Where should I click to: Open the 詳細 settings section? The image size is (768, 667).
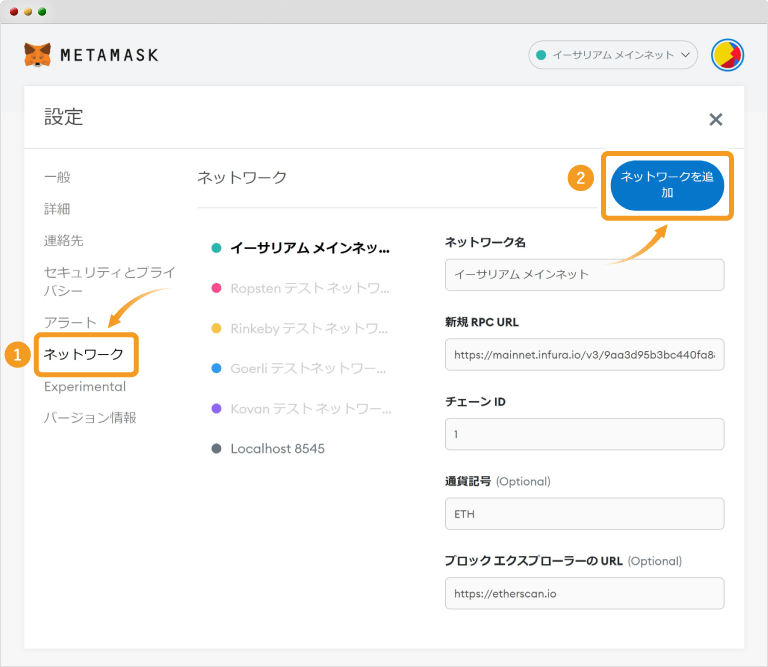[x=57, y=209]
